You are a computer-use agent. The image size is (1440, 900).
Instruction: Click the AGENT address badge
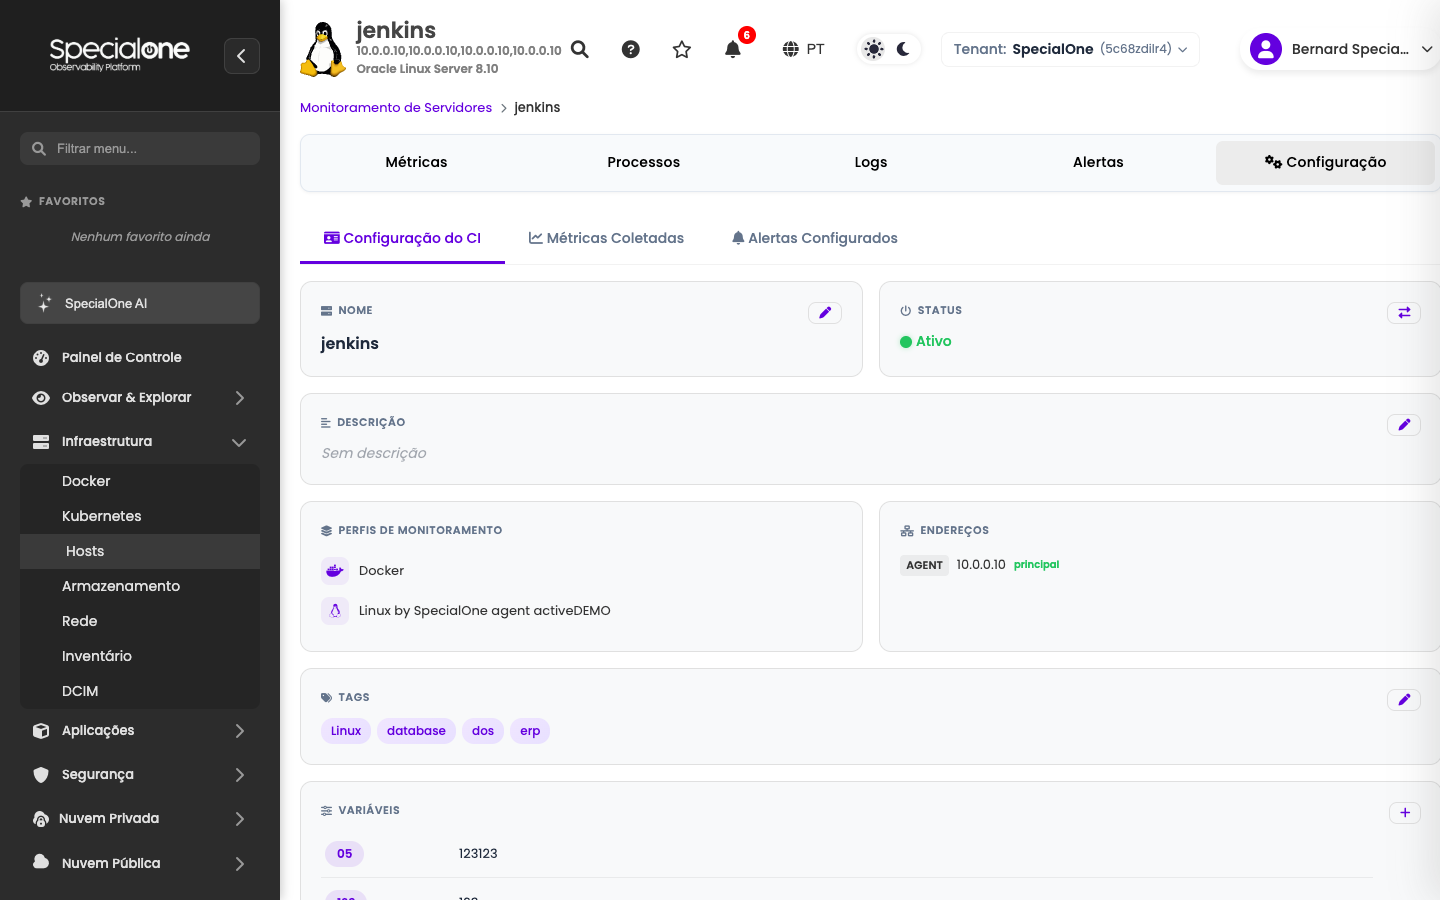tap(924, 565)
